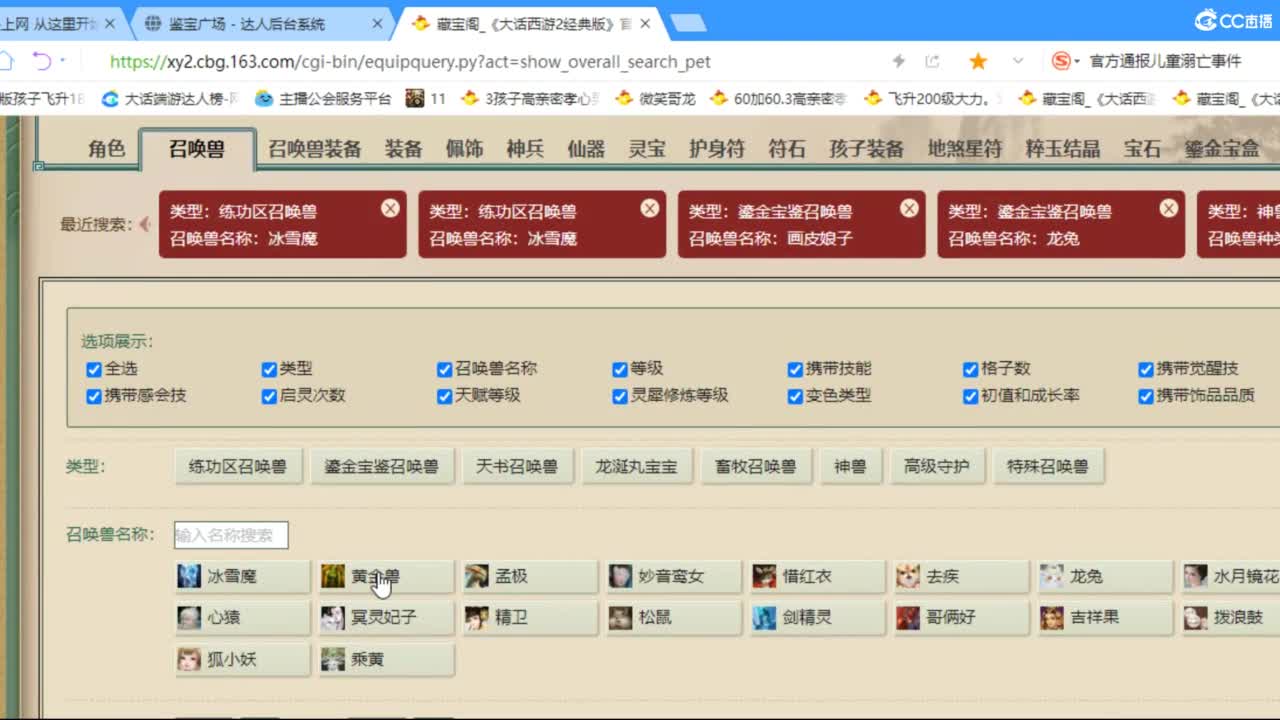Click left arrow beside 最近搜索
This screenshot has width=1280, height=720.
(145, 224)
